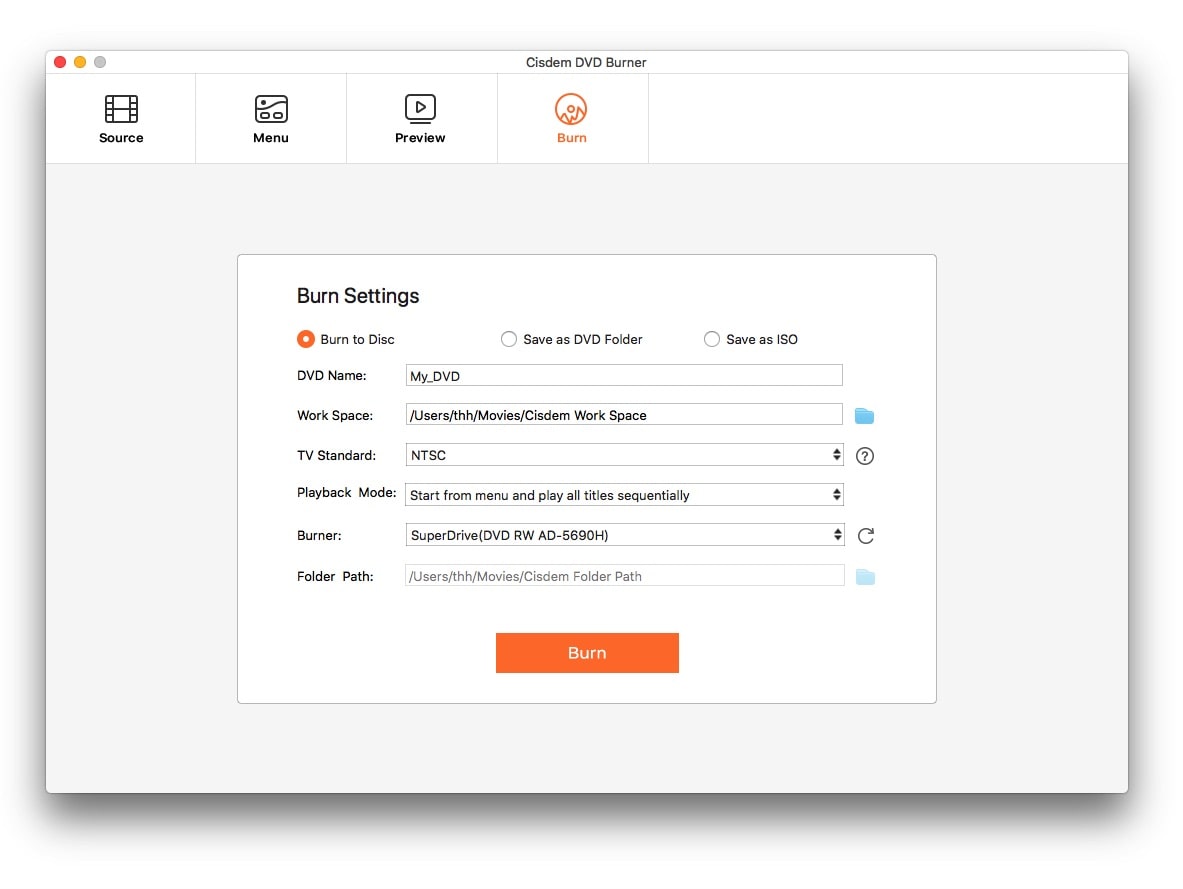
Task: Switch to the Preview tab label
Action: click(420, 138)
